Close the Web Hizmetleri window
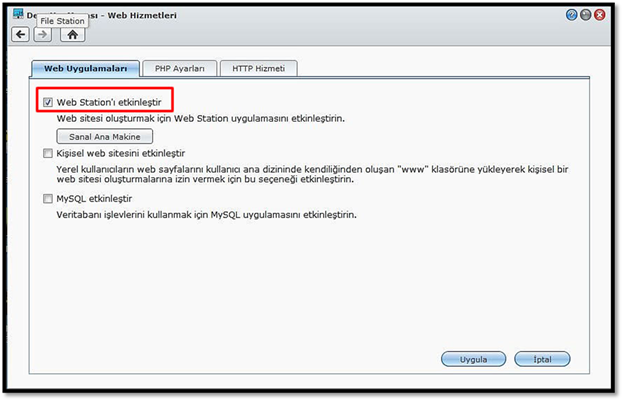 click(x=599, y=16)
